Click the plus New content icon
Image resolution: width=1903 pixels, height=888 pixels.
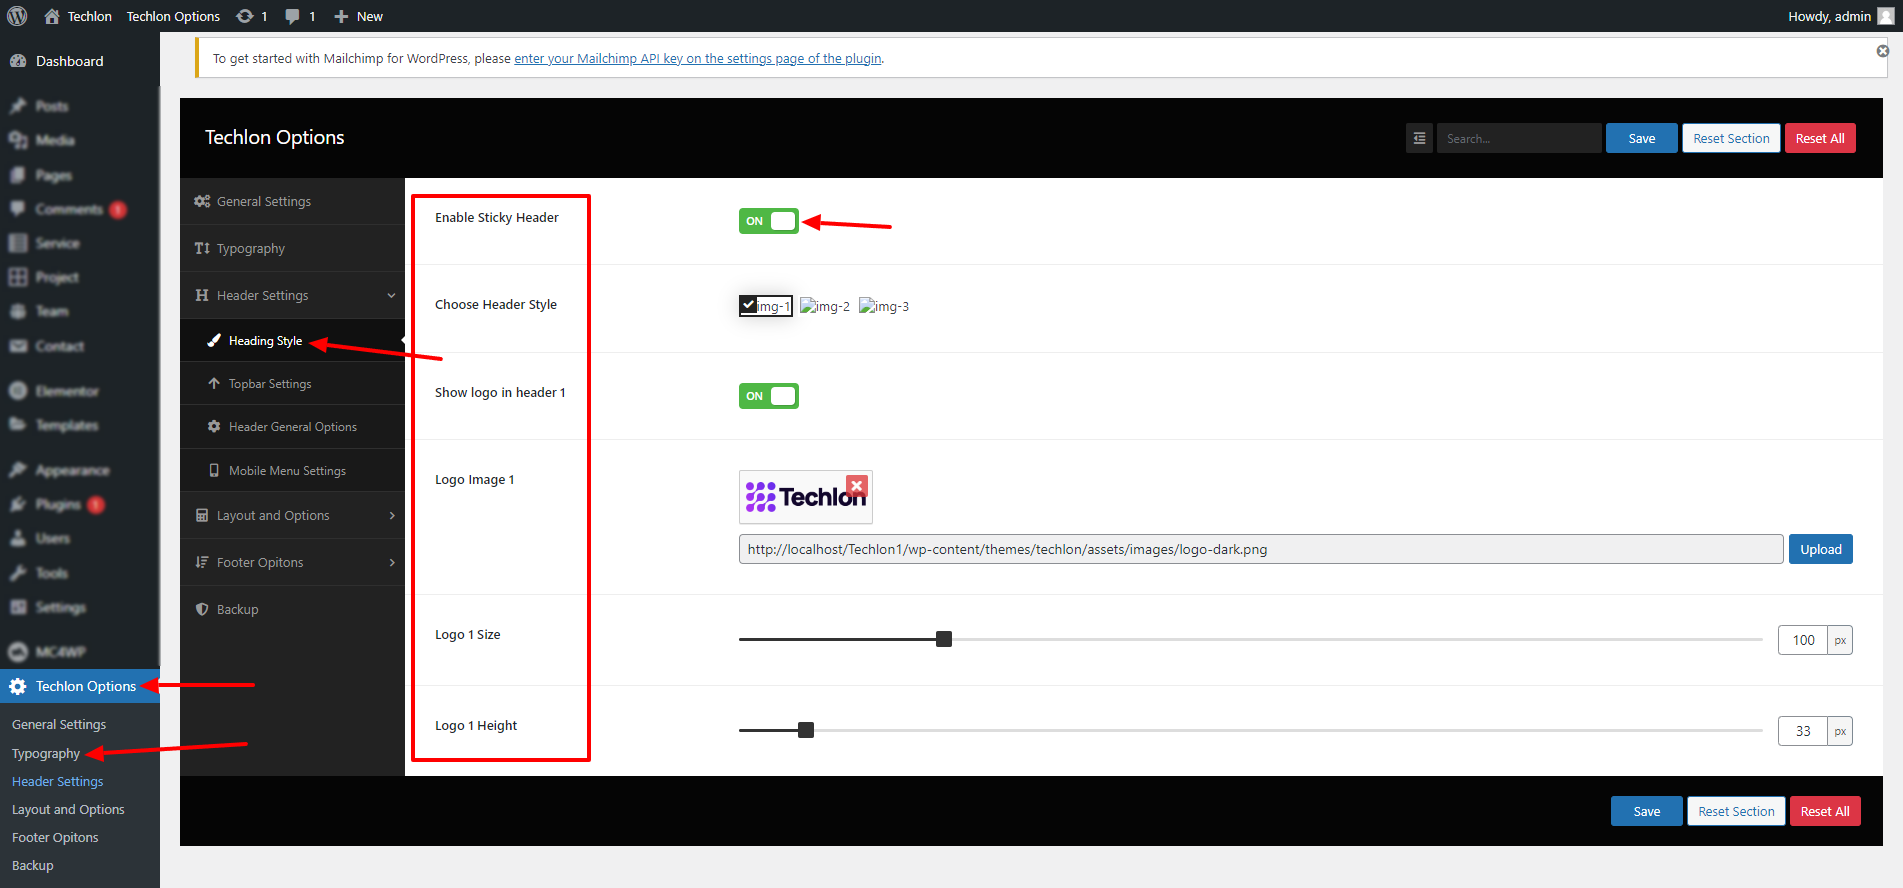pos(341,16)
